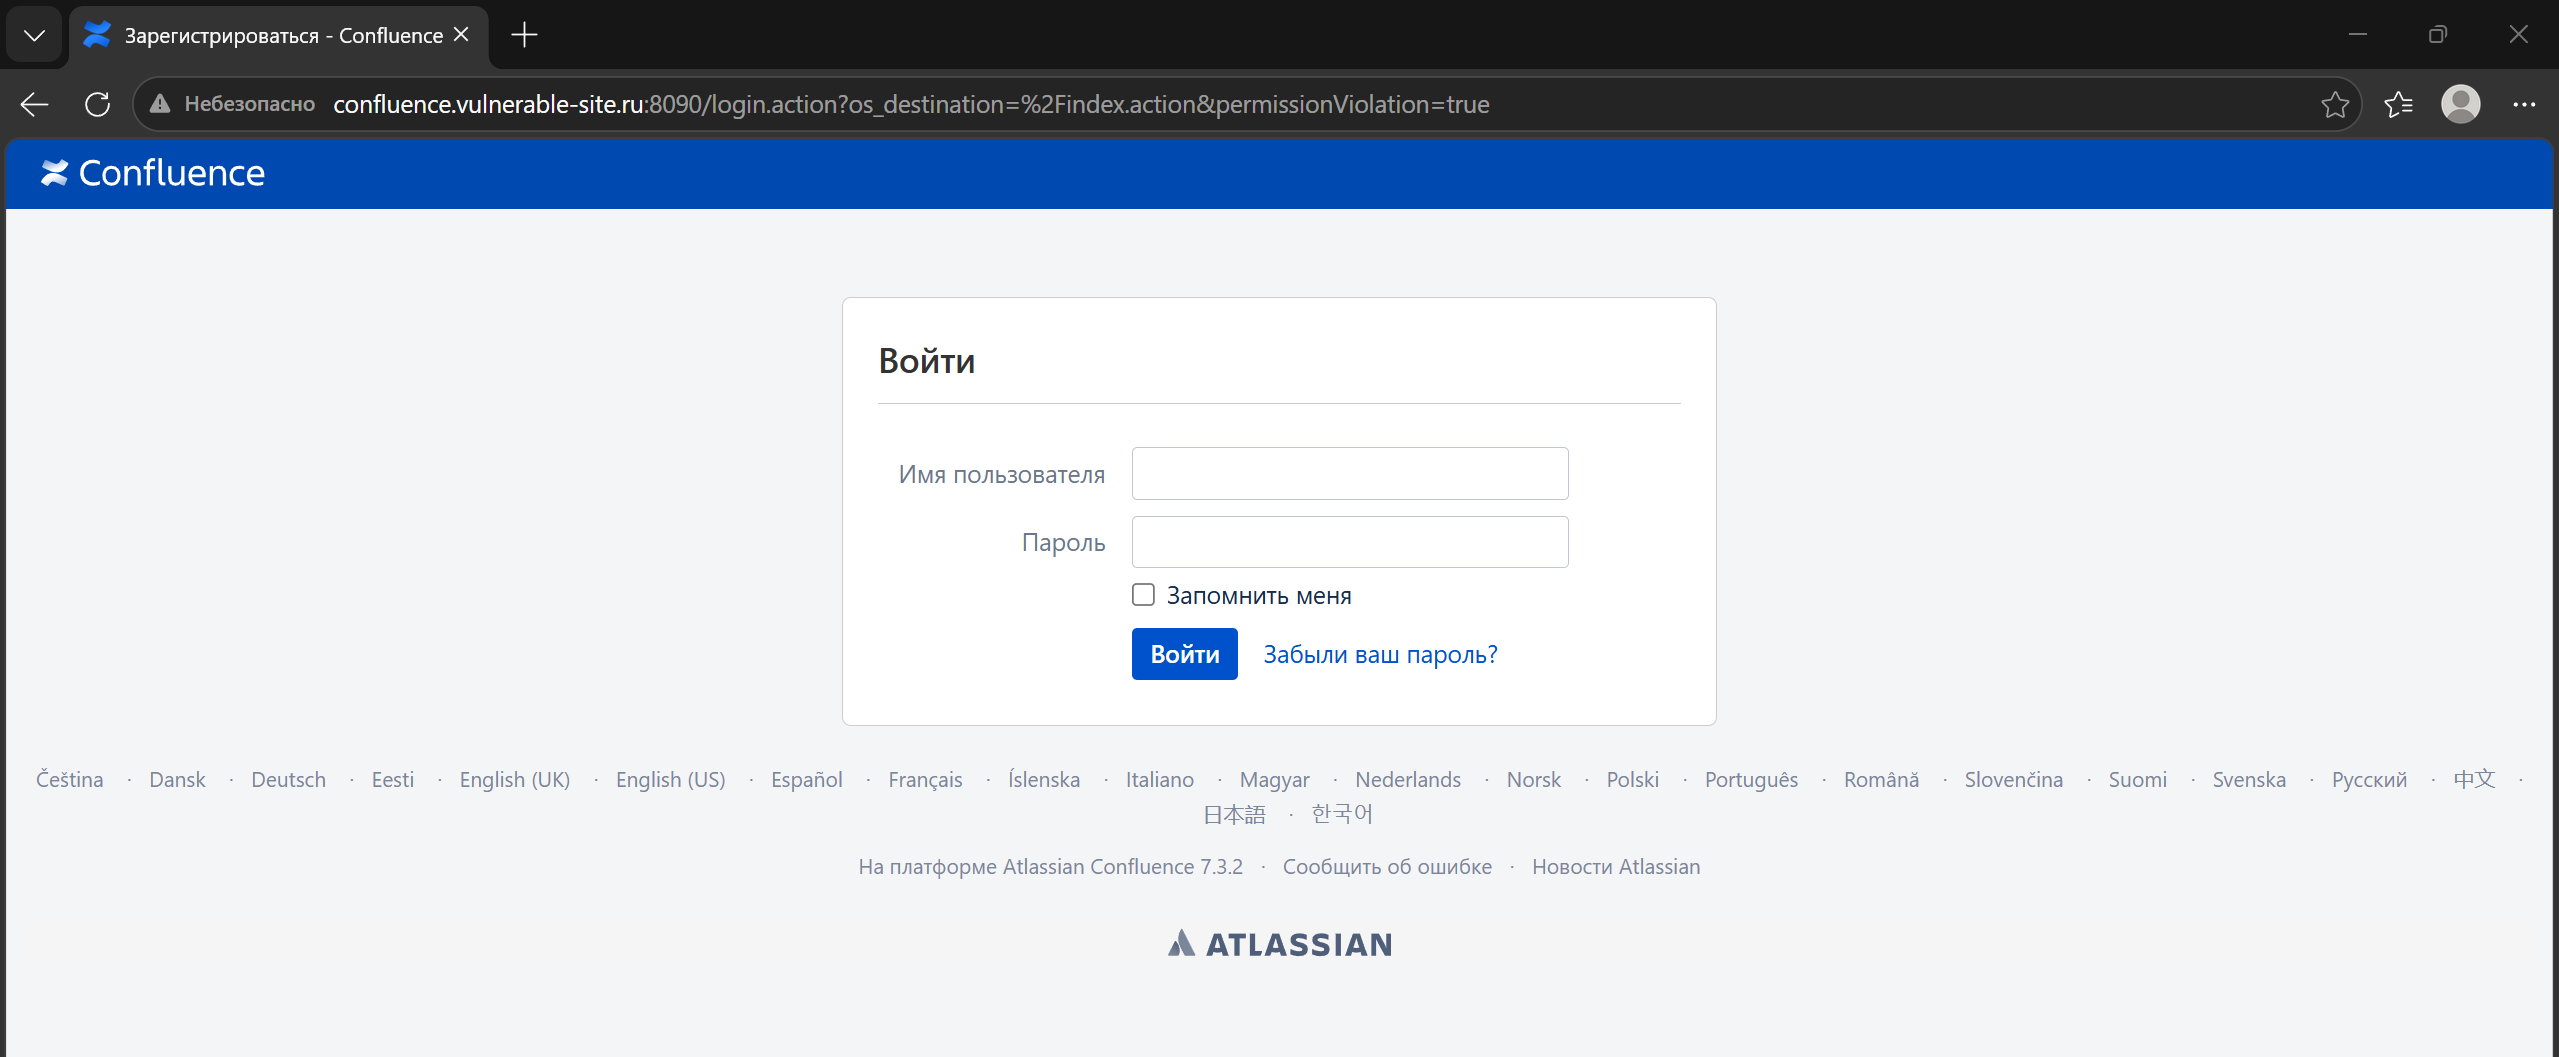This screenshot has width=2559, height=1057.
Task: Select the 'Зарегистрироваться - Confluence' tab
Action: click(279, 36)
